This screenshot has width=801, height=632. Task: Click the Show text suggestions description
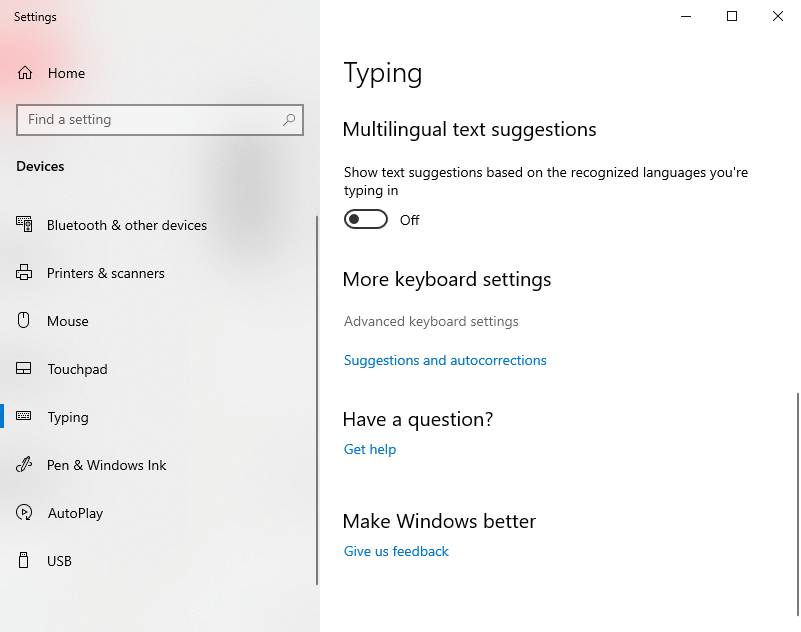click(546, 181)
